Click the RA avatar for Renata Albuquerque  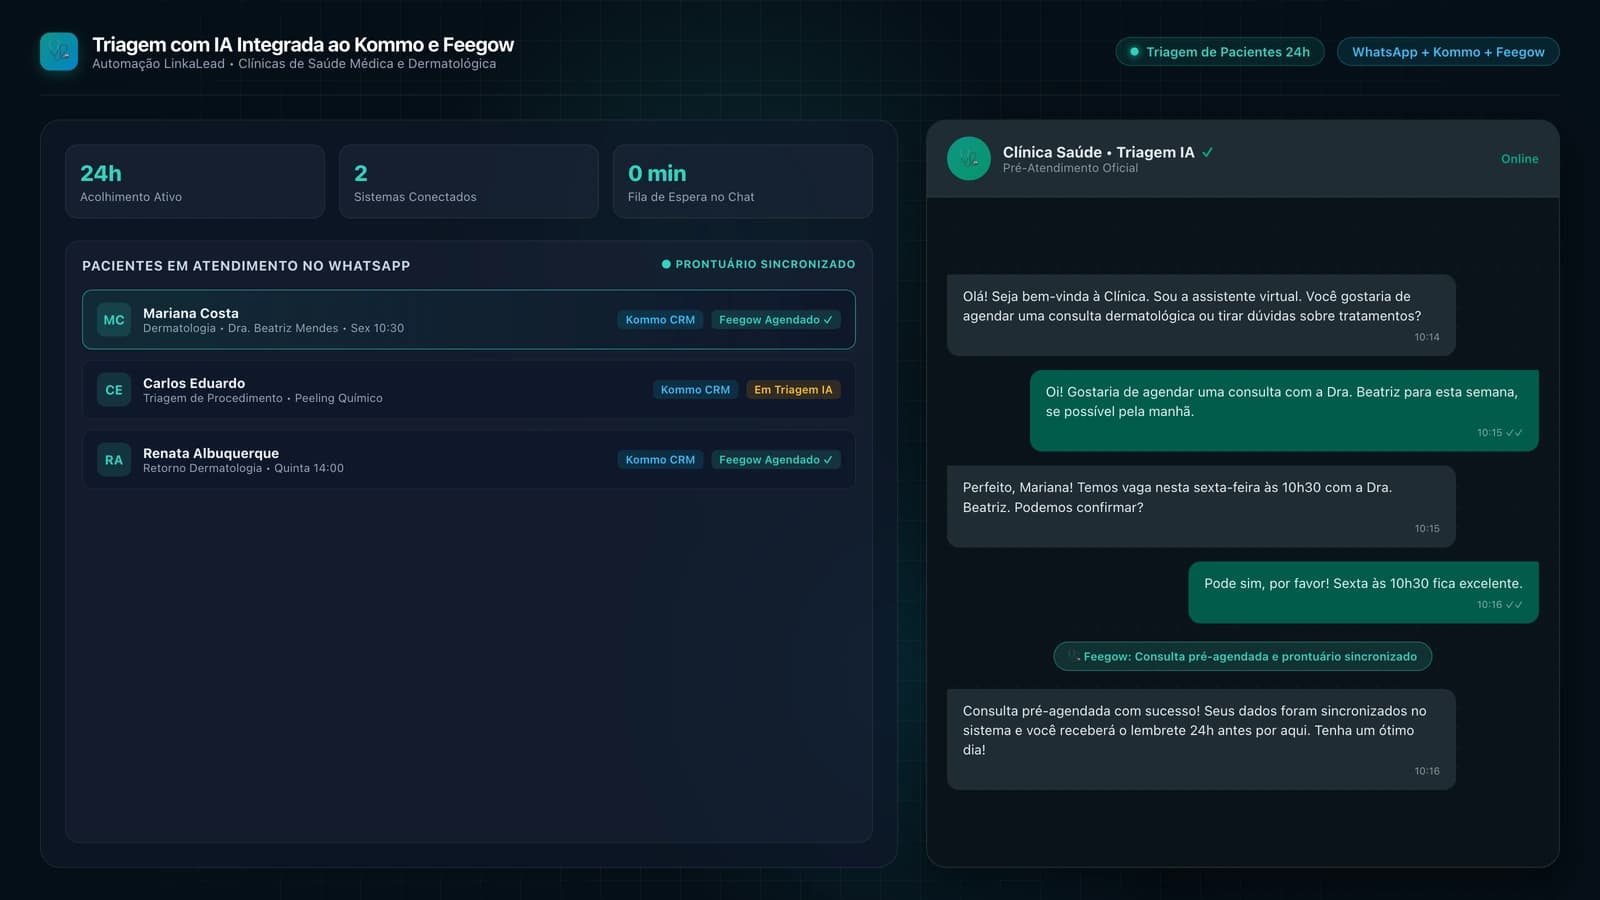(x=114, y=460)
